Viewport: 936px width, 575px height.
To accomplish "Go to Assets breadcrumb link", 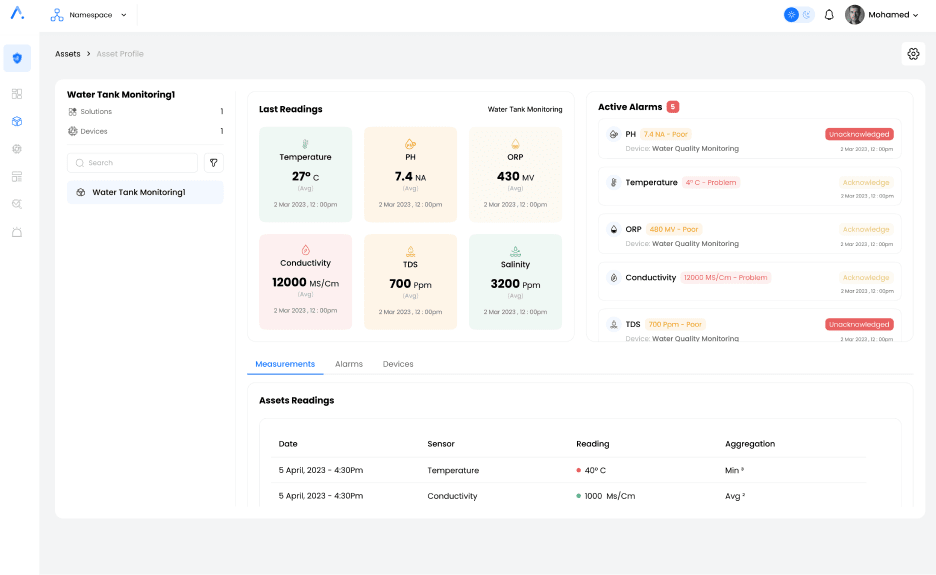I will tap(68, 54).
